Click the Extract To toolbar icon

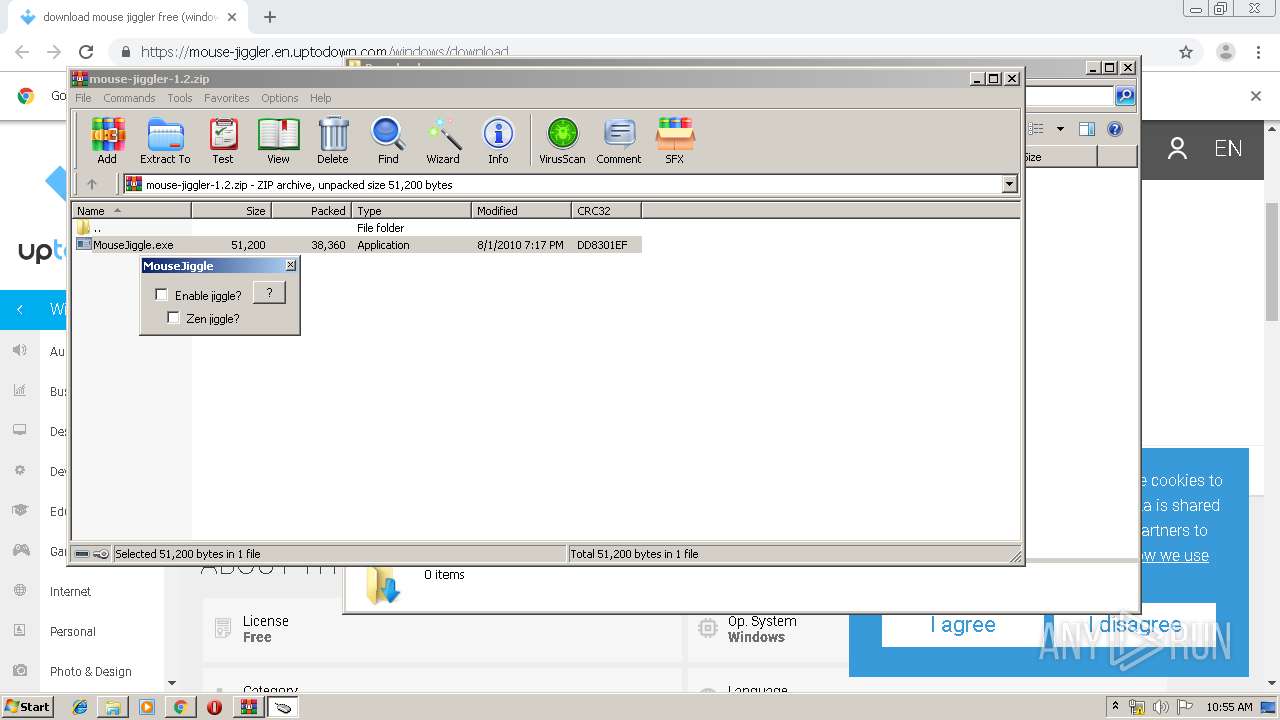[x=165, y=140]
